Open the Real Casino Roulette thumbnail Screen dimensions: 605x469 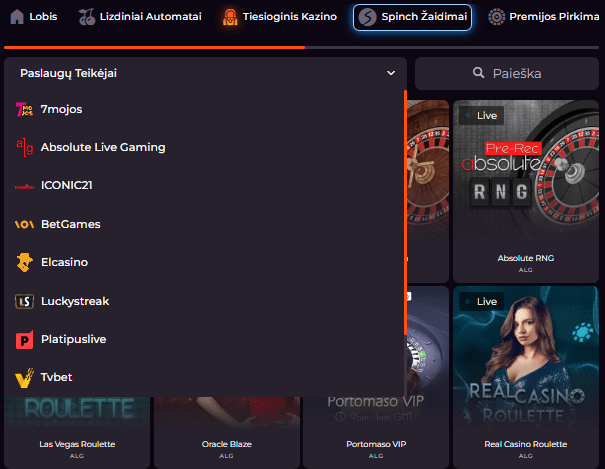click(526, 357)
